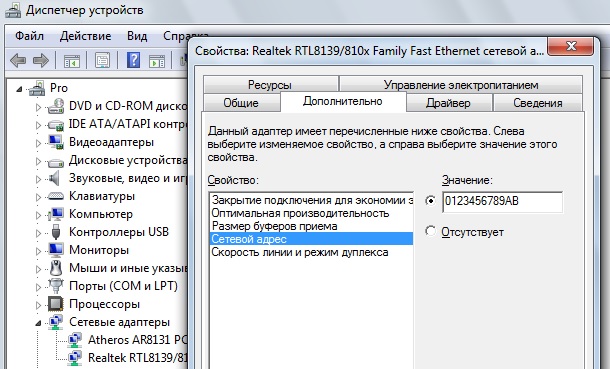Screen dimensions: 610x369
Task: Click the Контроллеры USB plug icon
Action: (56, 232)
